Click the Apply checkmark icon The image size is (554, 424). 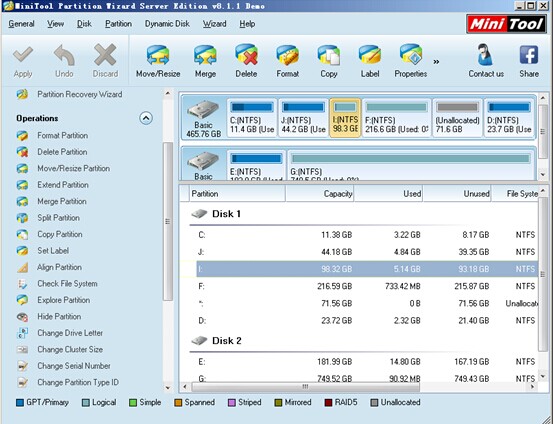pyautogui.click(x=23, y=55)
